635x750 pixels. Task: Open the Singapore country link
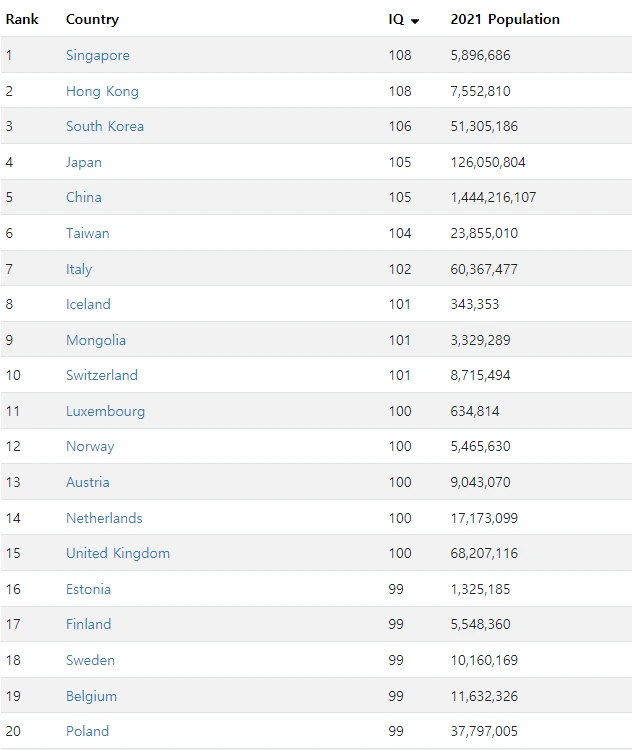[x=98, y=55]
